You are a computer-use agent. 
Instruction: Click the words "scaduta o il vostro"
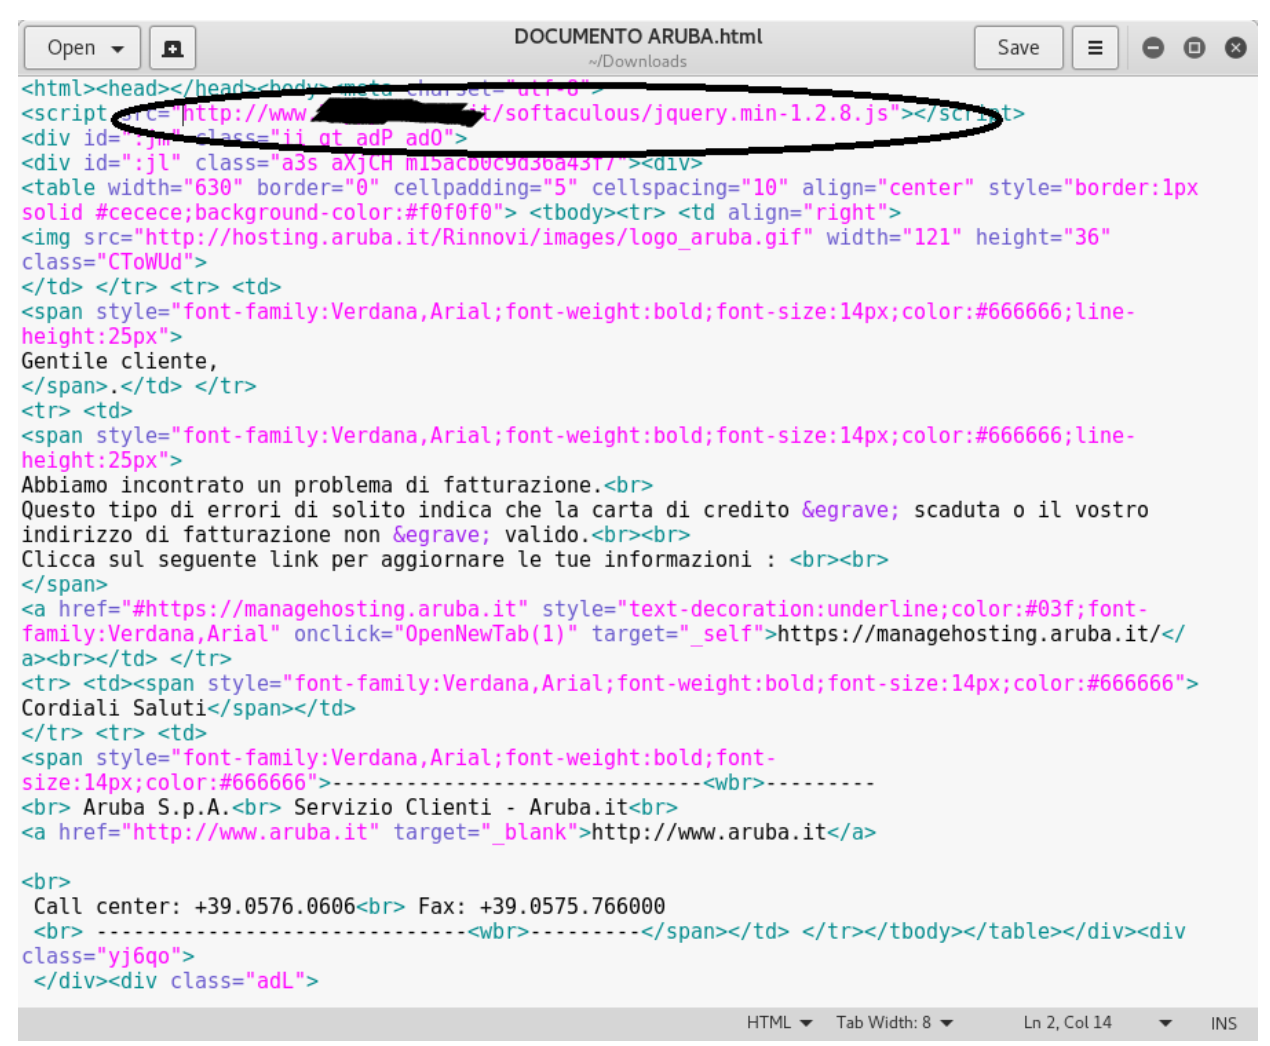click(x=1031, y=510)
